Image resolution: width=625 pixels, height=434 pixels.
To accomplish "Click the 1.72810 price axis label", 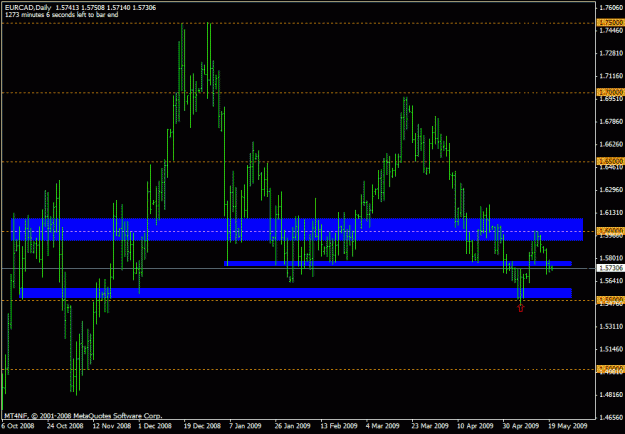I will [x=611, y=53].
